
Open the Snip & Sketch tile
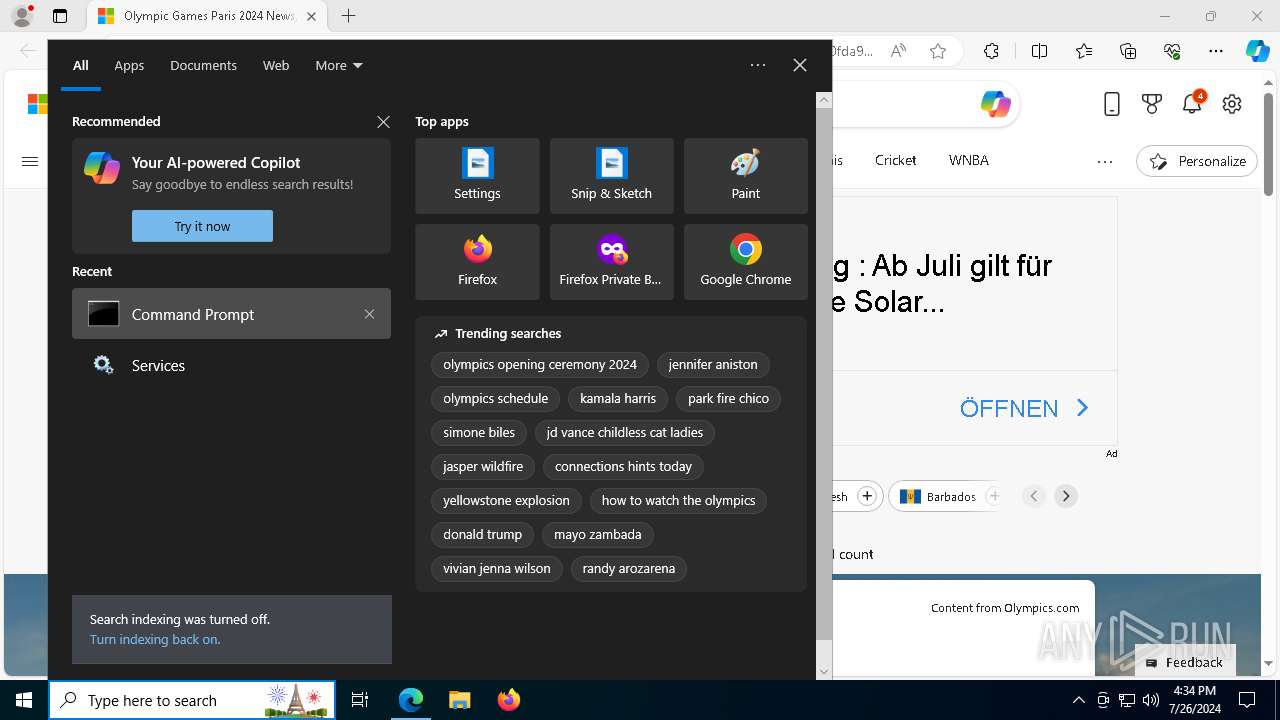pyautogui.click(x=611, y=176)
